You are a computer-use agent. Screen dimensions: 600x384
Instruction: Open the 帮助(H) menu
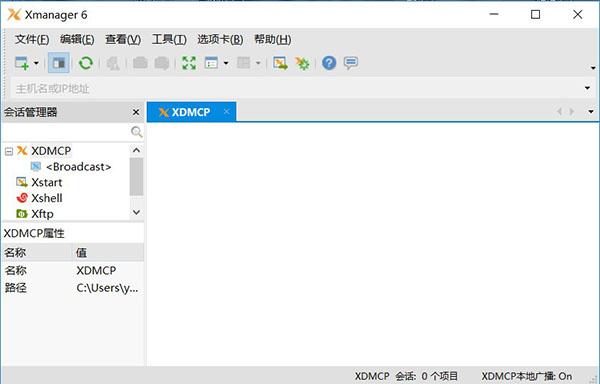pos(272,39)
